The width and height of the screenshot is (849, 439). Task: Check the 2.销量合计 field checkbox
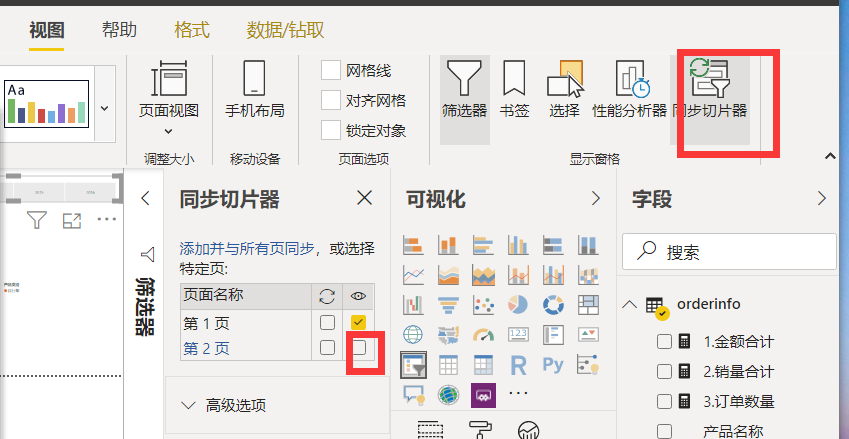coord(664,371)
